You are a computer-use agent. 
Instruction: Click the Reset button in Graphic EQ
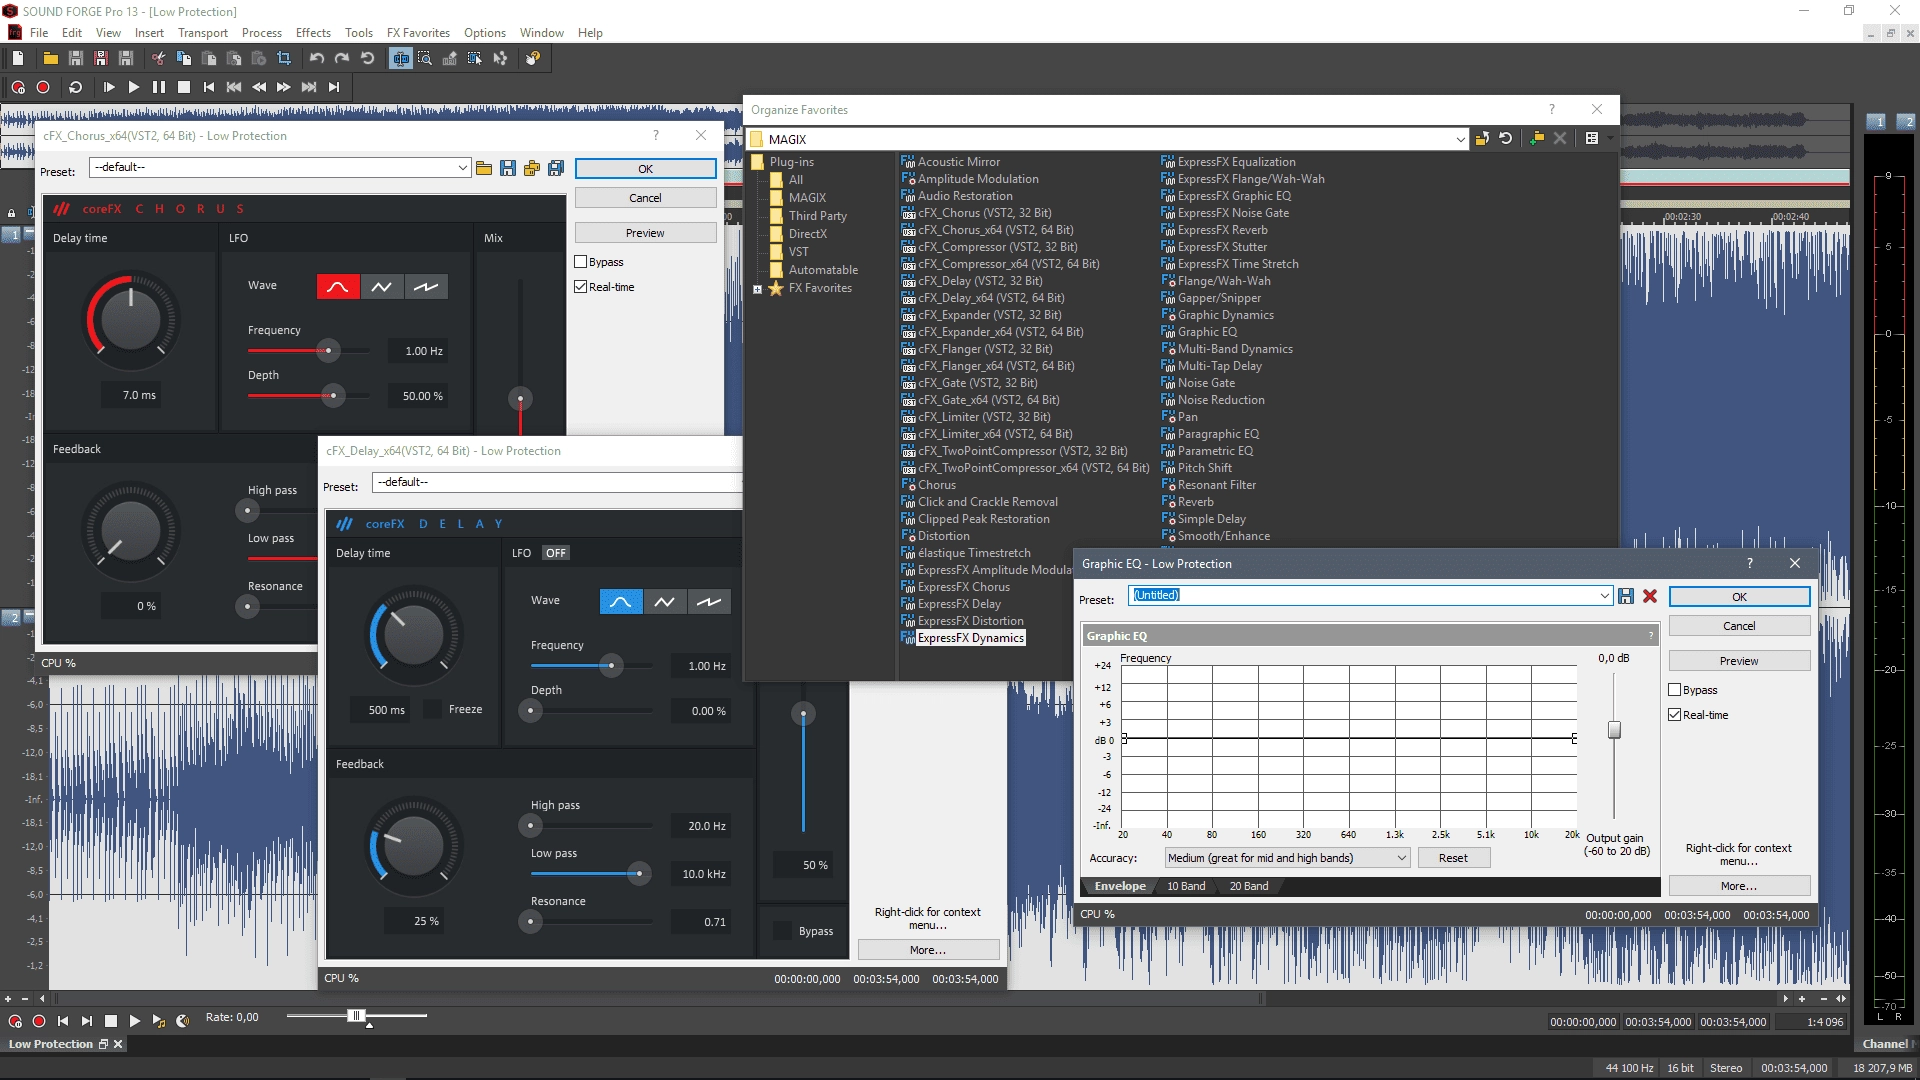[x=1453, y=858]
